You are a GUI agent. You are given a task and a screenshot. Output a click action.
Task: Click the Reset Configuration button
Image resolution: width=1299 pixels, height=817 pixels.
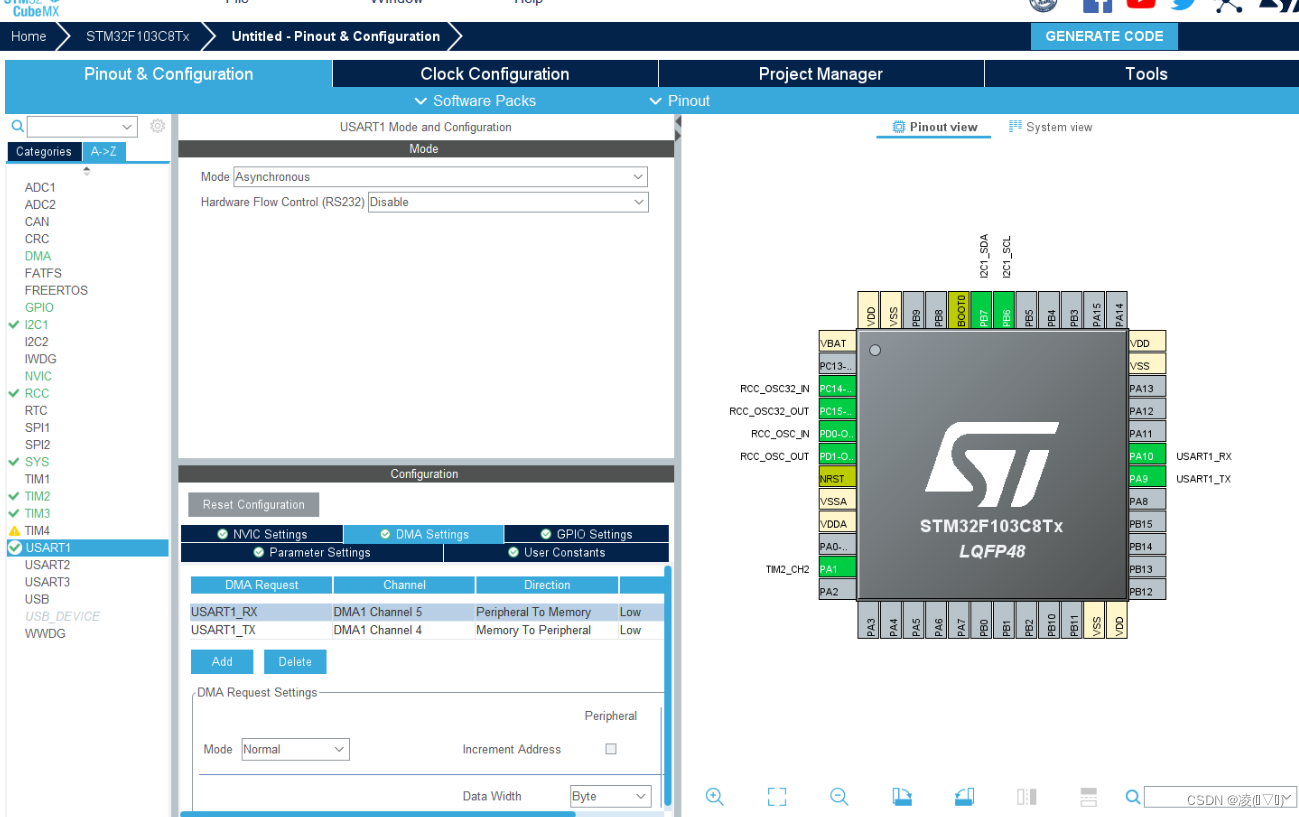pyautogui.click(x=254, y=505)
